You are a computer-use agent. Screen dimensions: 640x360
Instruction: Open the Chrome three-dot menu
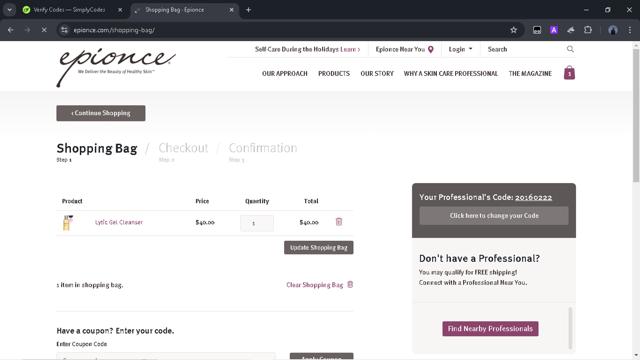(x=630, y=30)
